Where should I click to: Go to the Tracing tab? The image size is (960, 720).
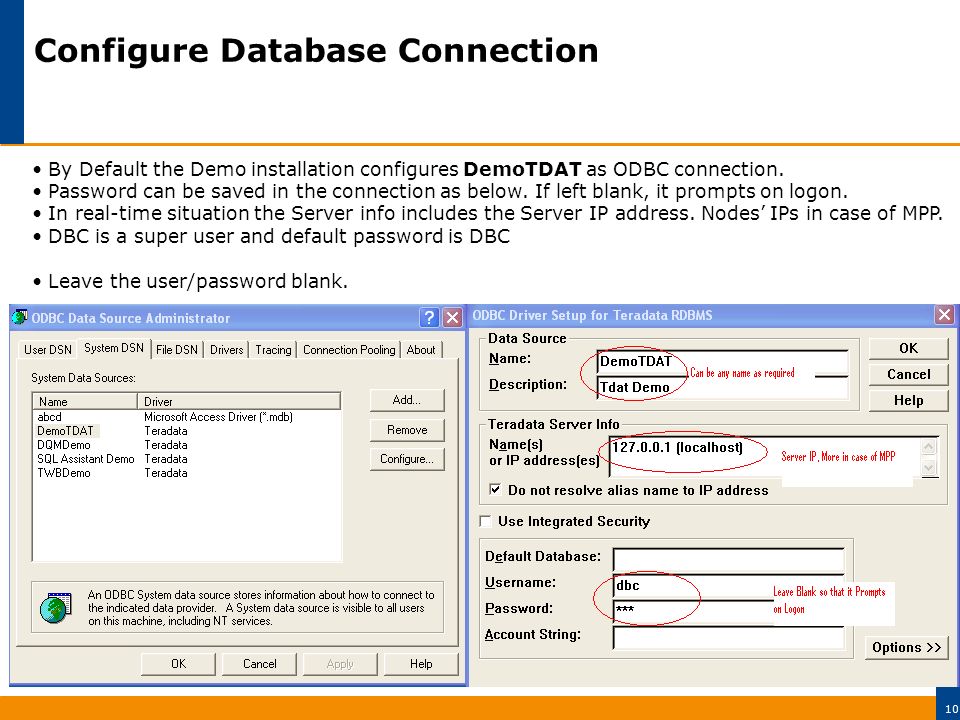[273, 350]
